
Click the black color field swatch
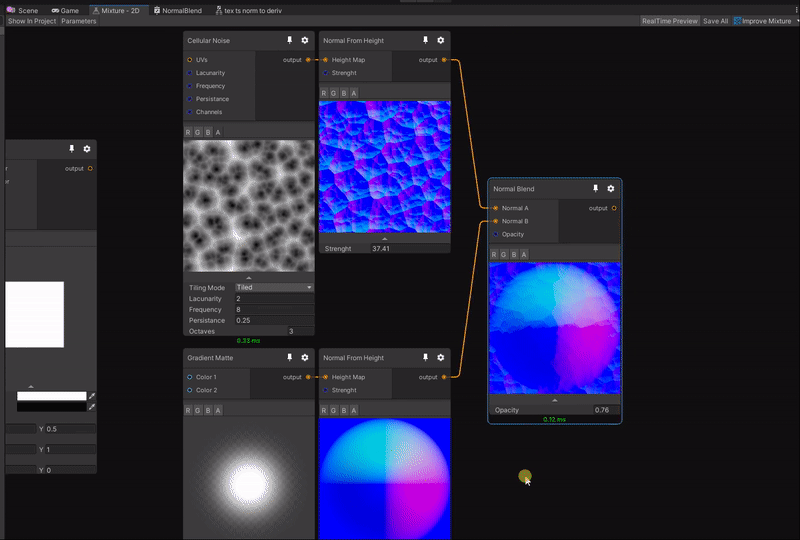point(52,407)
